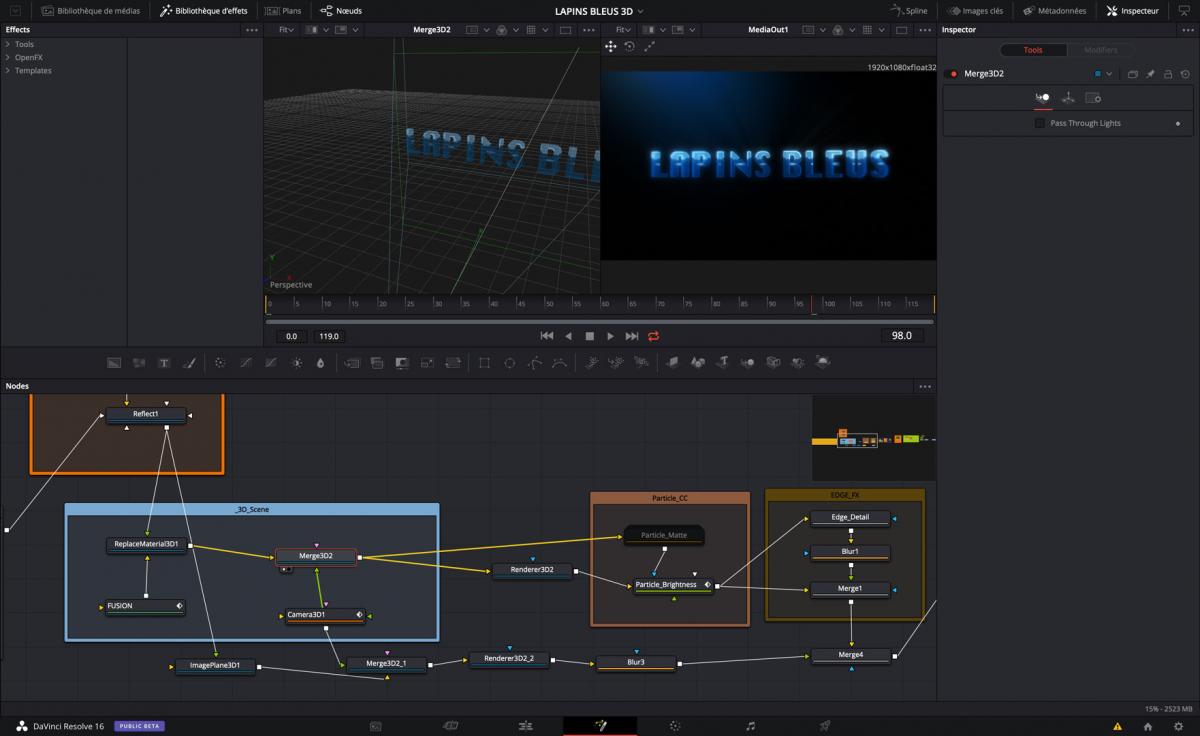Image resolution: width=1200 pixels, height=736 pixels.
Task: Play the composition in reverse
Action: pyautogui.click(x=568, y=336)
